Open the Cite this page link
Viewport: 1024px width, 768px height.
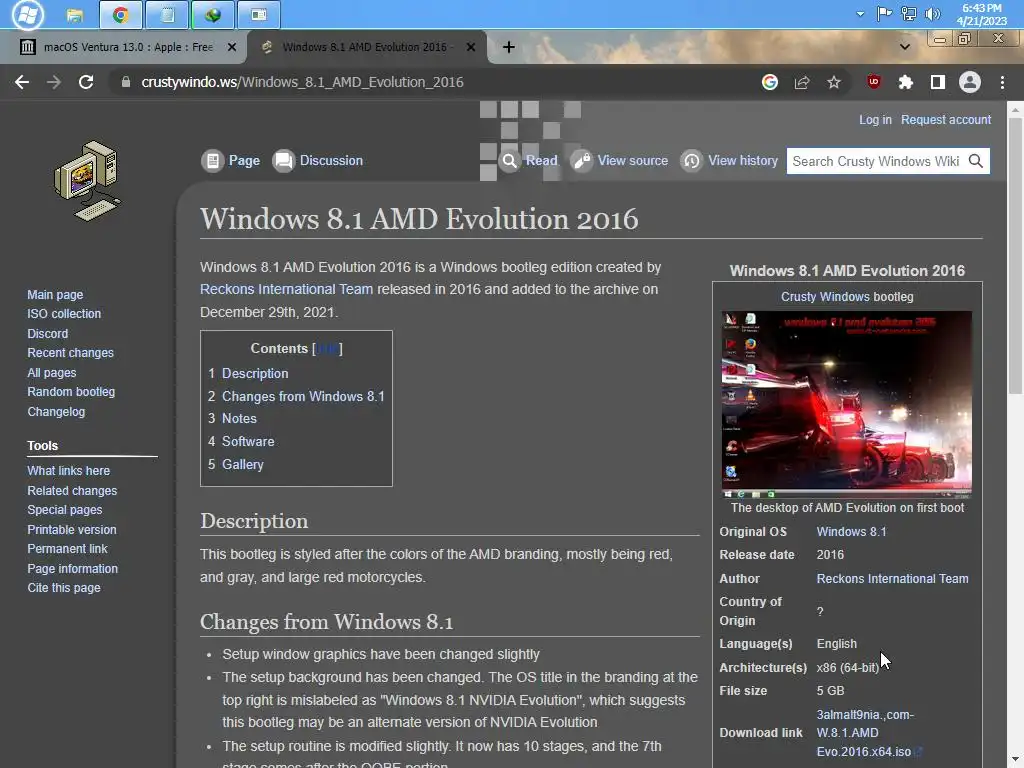(64, 588)
